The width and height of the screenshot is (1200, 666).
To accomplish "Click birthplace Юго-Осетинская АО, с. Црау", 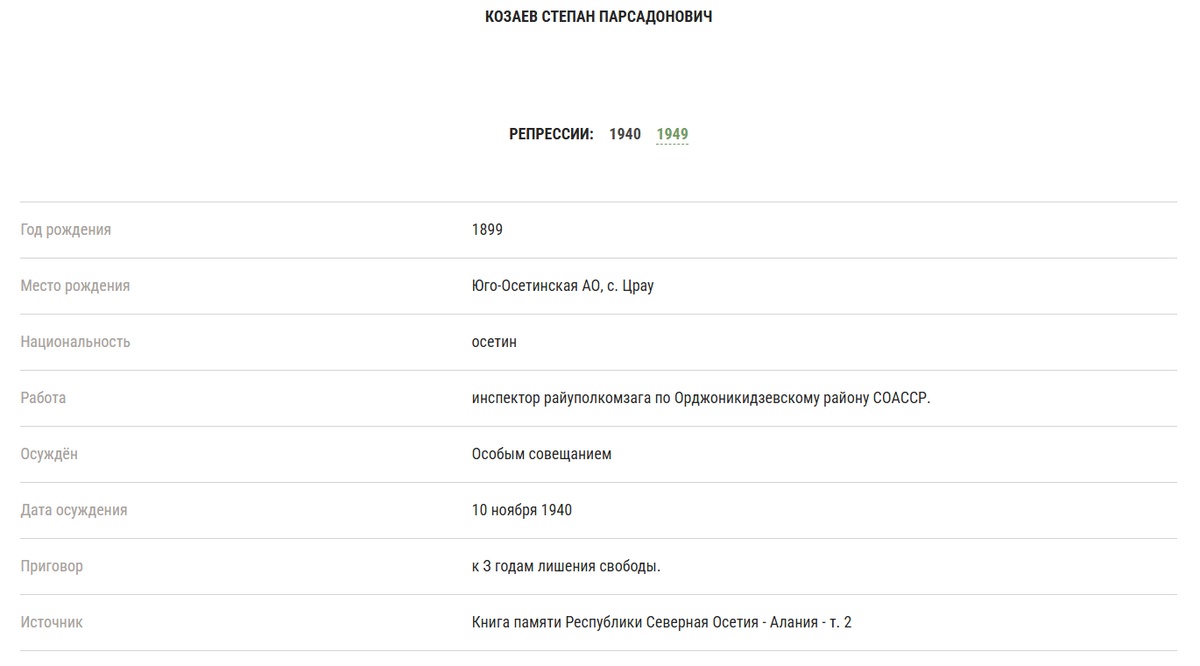I will (x=562, y=286).
